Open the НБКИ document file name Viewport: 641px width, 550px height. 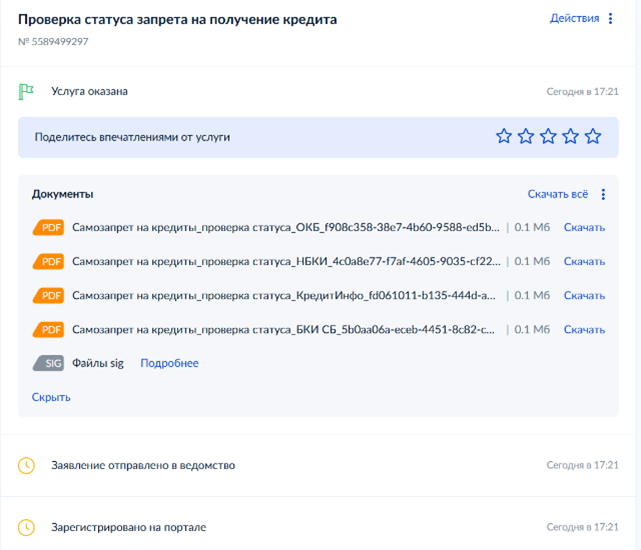coord(285,262)
